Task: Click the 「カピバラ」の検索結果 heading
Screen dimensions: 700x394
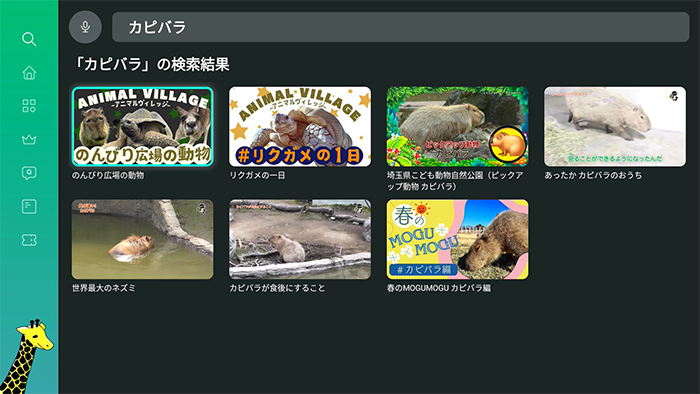Action: click(x=151, y=64)
